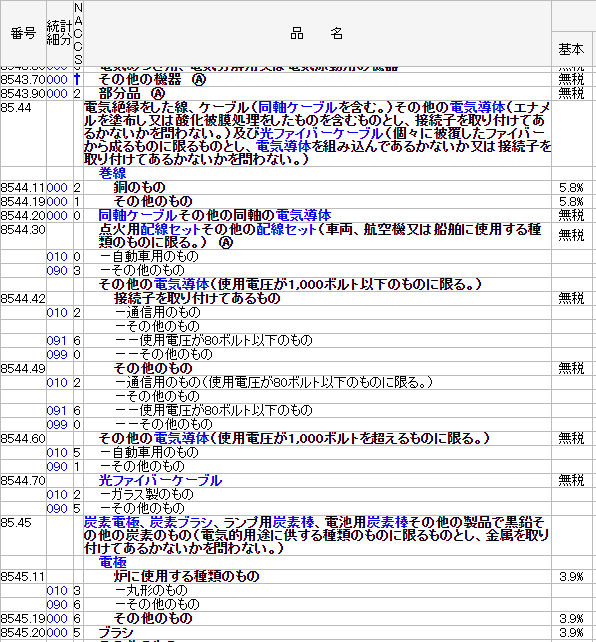
Task: Open the 電気導体 link before （エナメル in 85.44
Action: [x=478, y=108]
